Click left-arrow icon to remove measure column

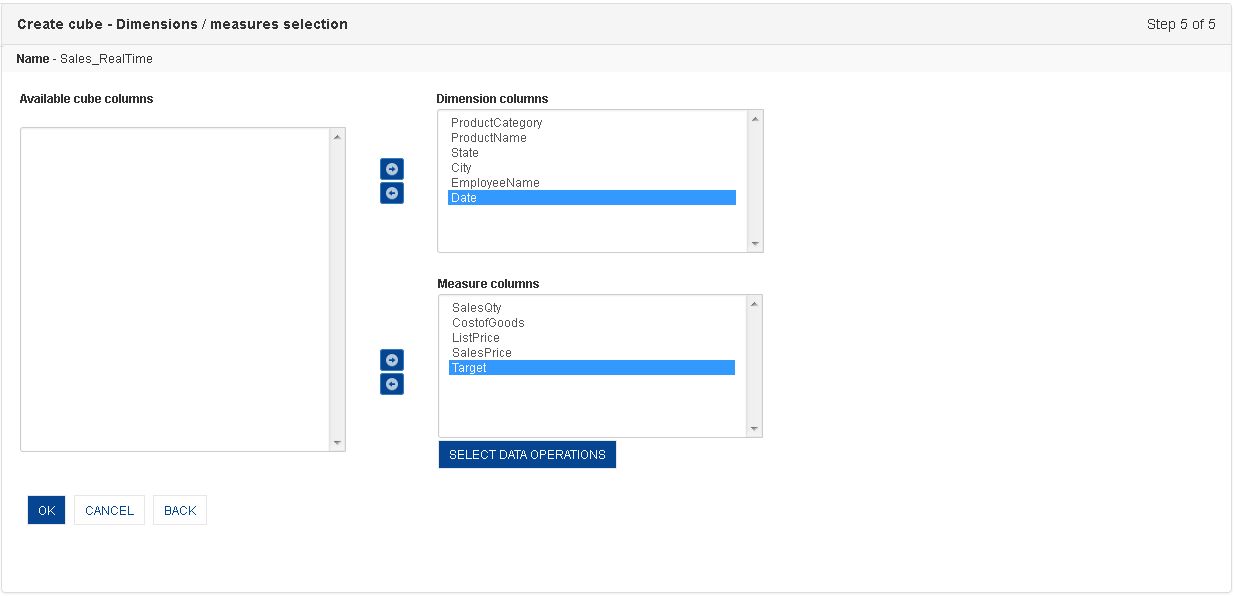coord(392,384)
